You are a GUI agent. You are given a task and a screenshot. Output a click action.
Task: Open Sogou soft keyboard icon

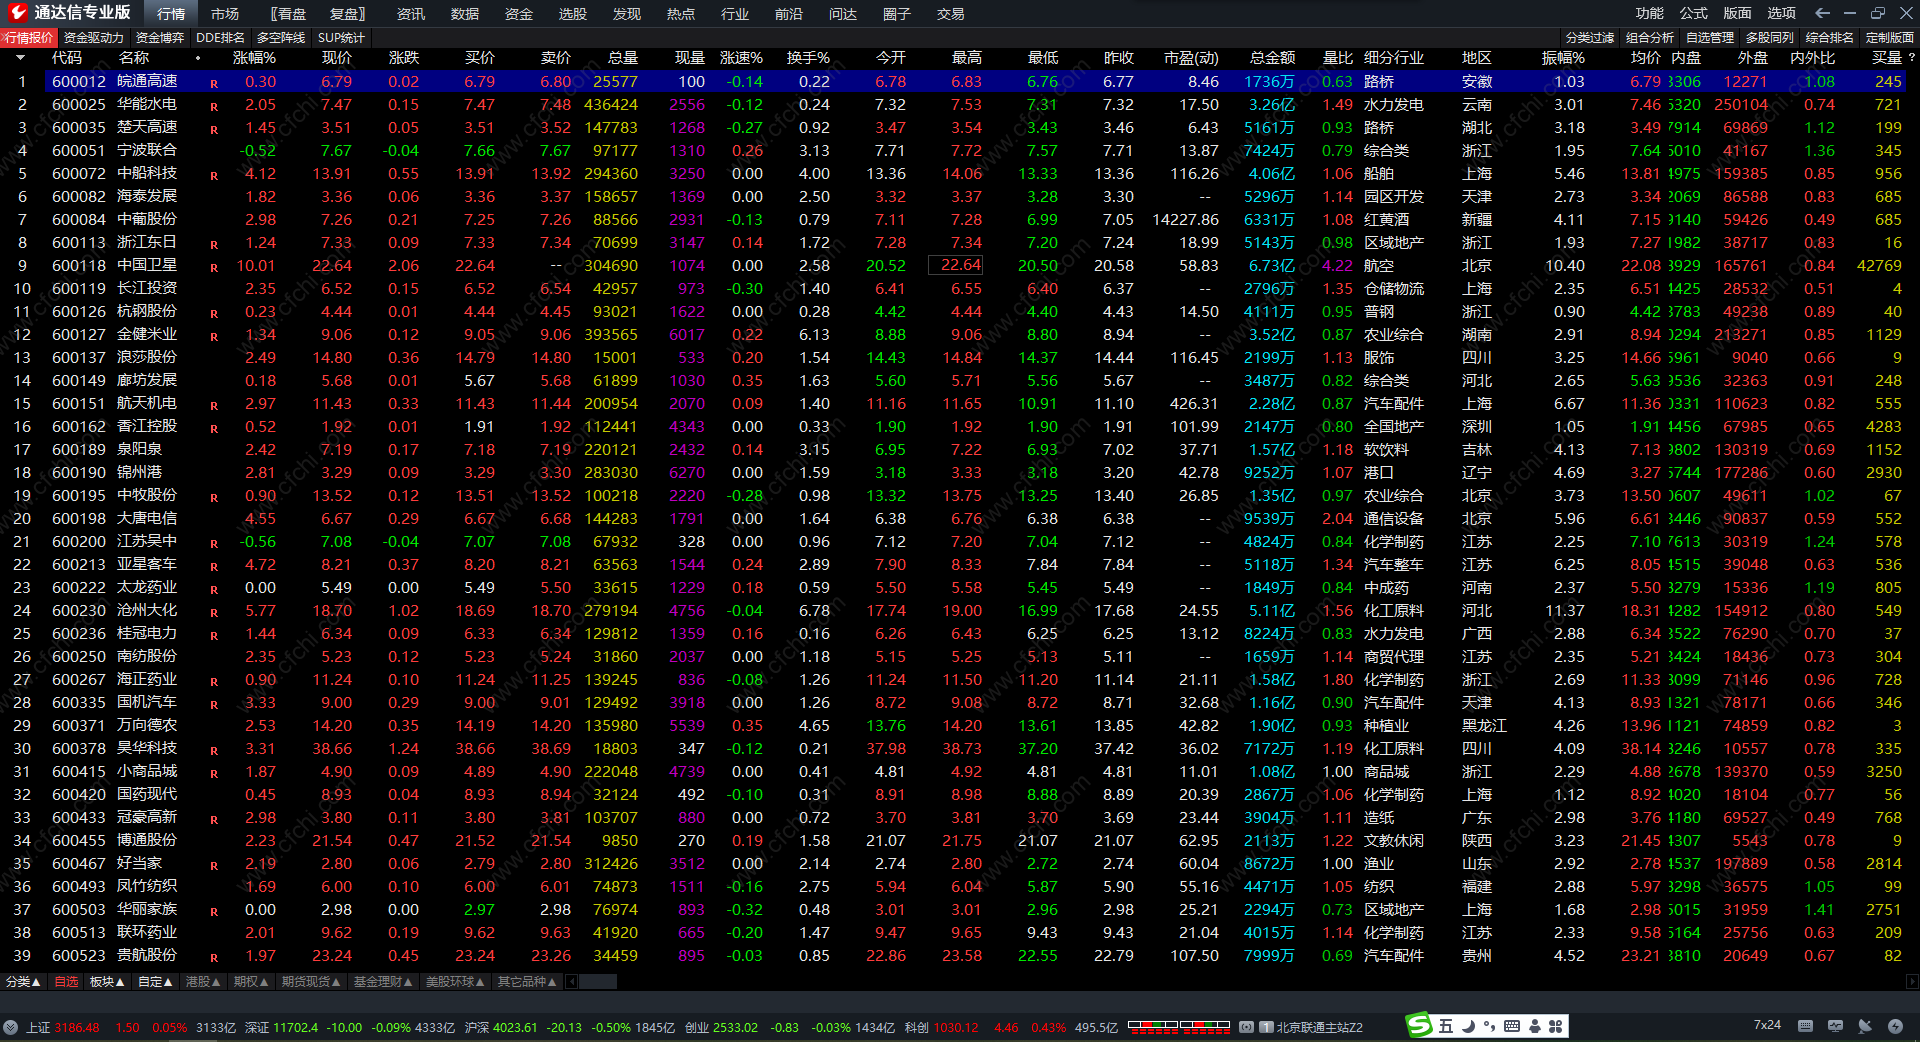[x=1512, y=1026]
